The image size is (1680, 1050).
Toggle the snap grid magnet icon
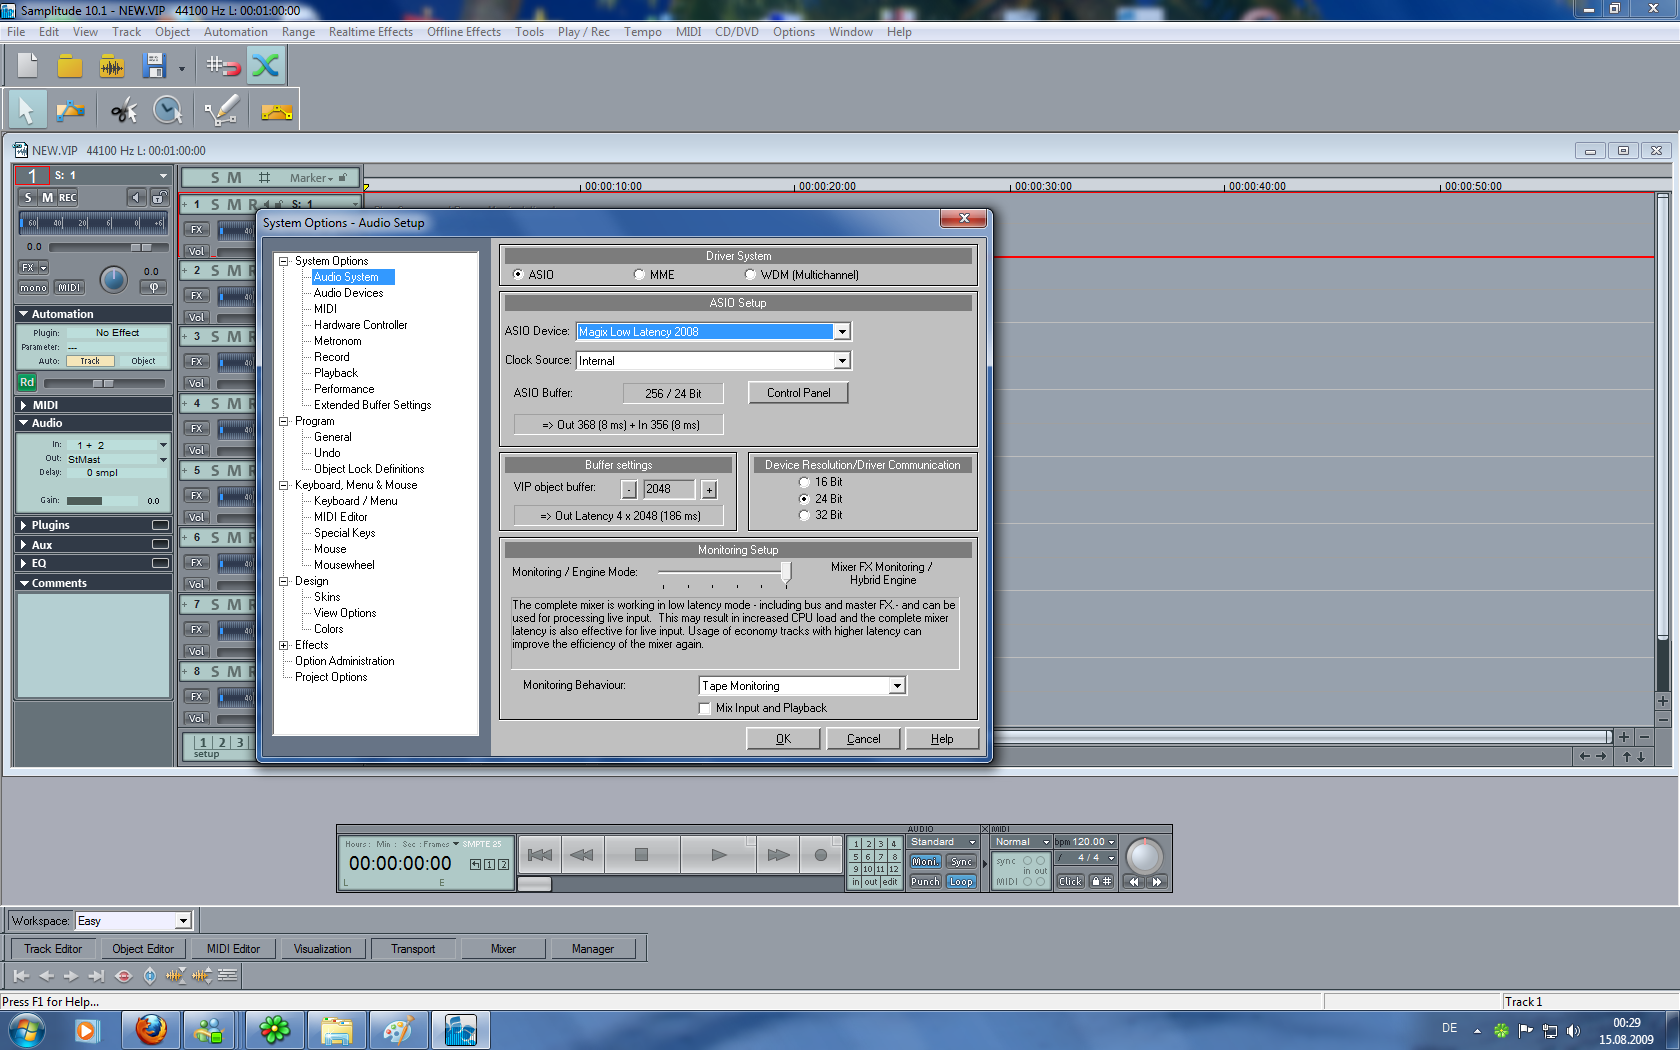223,67
